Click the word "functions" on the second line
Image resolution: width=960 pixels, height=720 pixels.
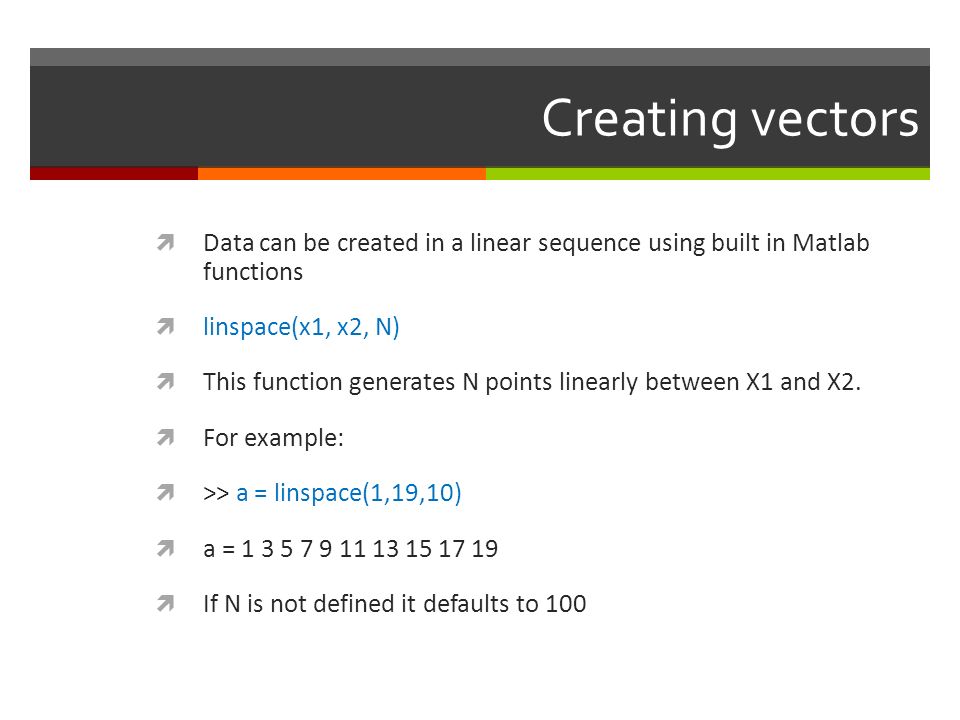click(x=253, y=271)
